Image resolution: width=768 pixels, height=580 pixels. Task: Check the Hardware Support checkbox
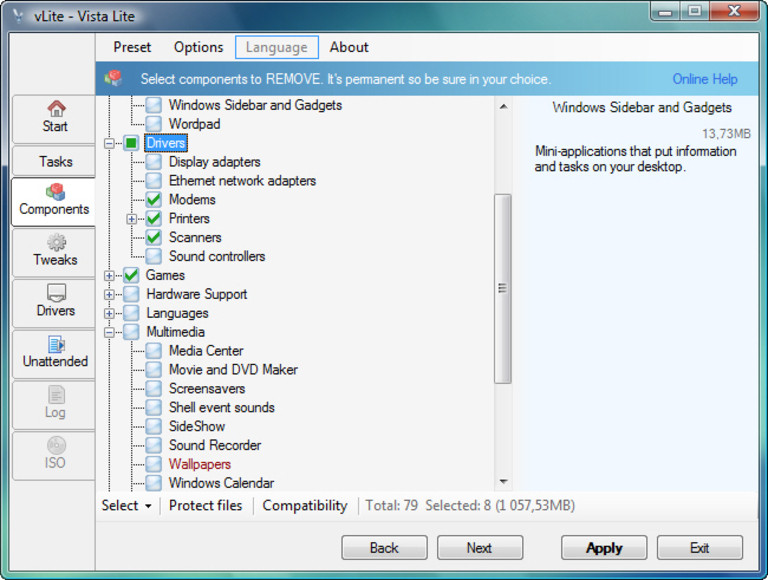(x=131, y=294)
